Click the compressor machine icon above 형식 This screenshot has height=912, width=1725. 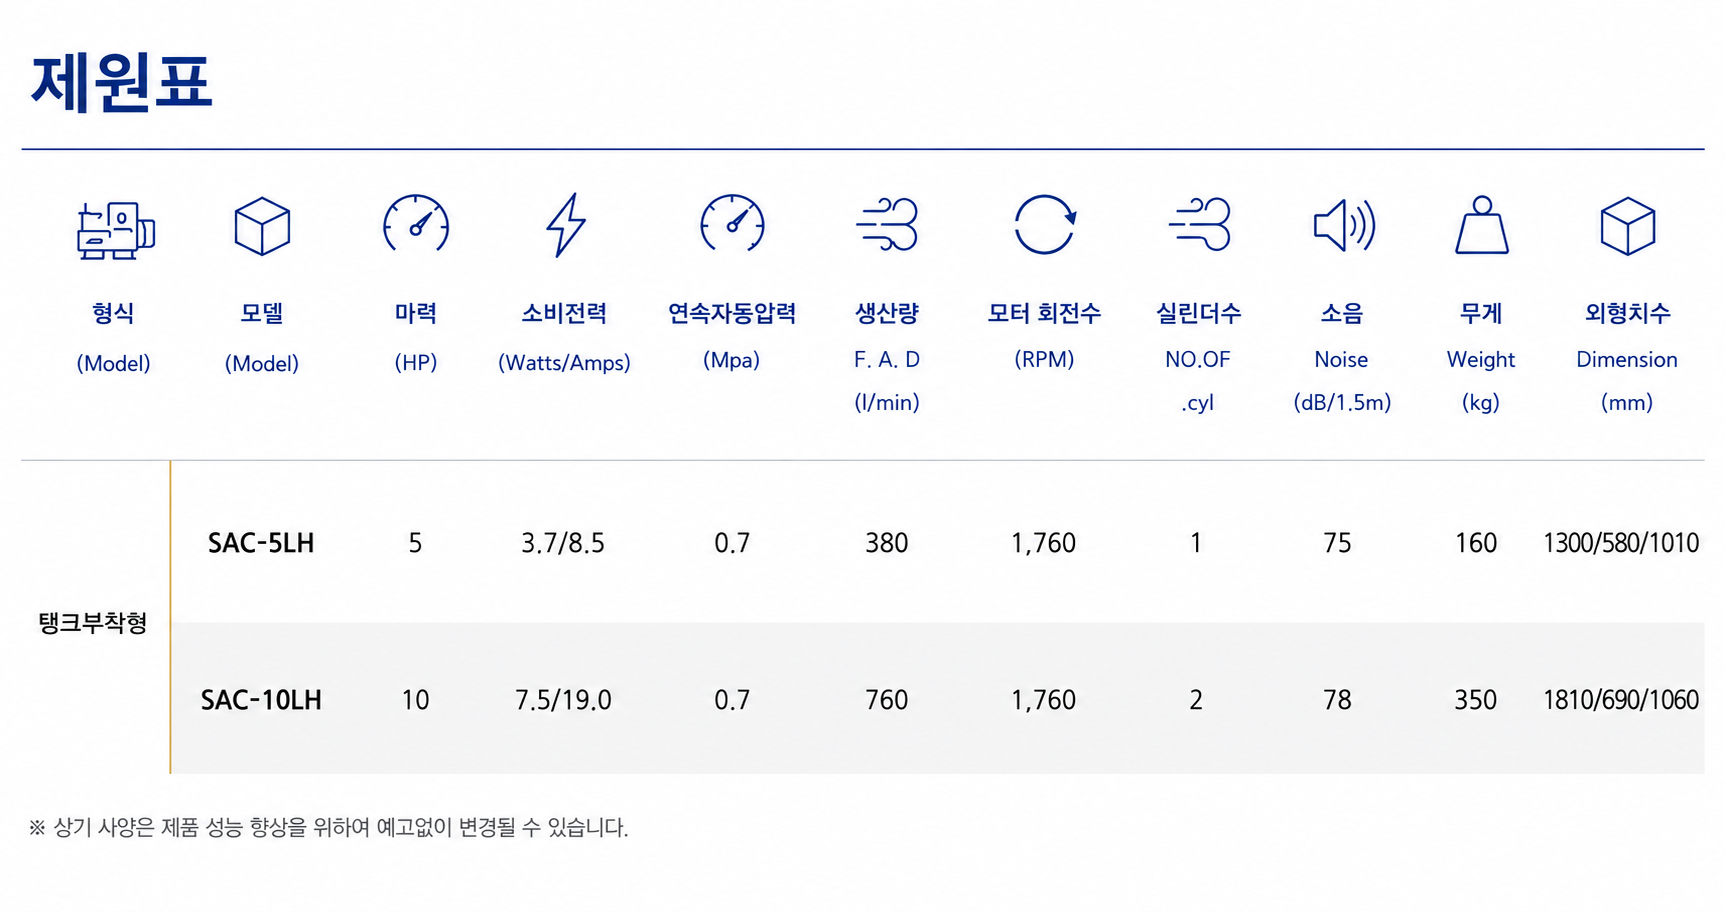(115, 230)
